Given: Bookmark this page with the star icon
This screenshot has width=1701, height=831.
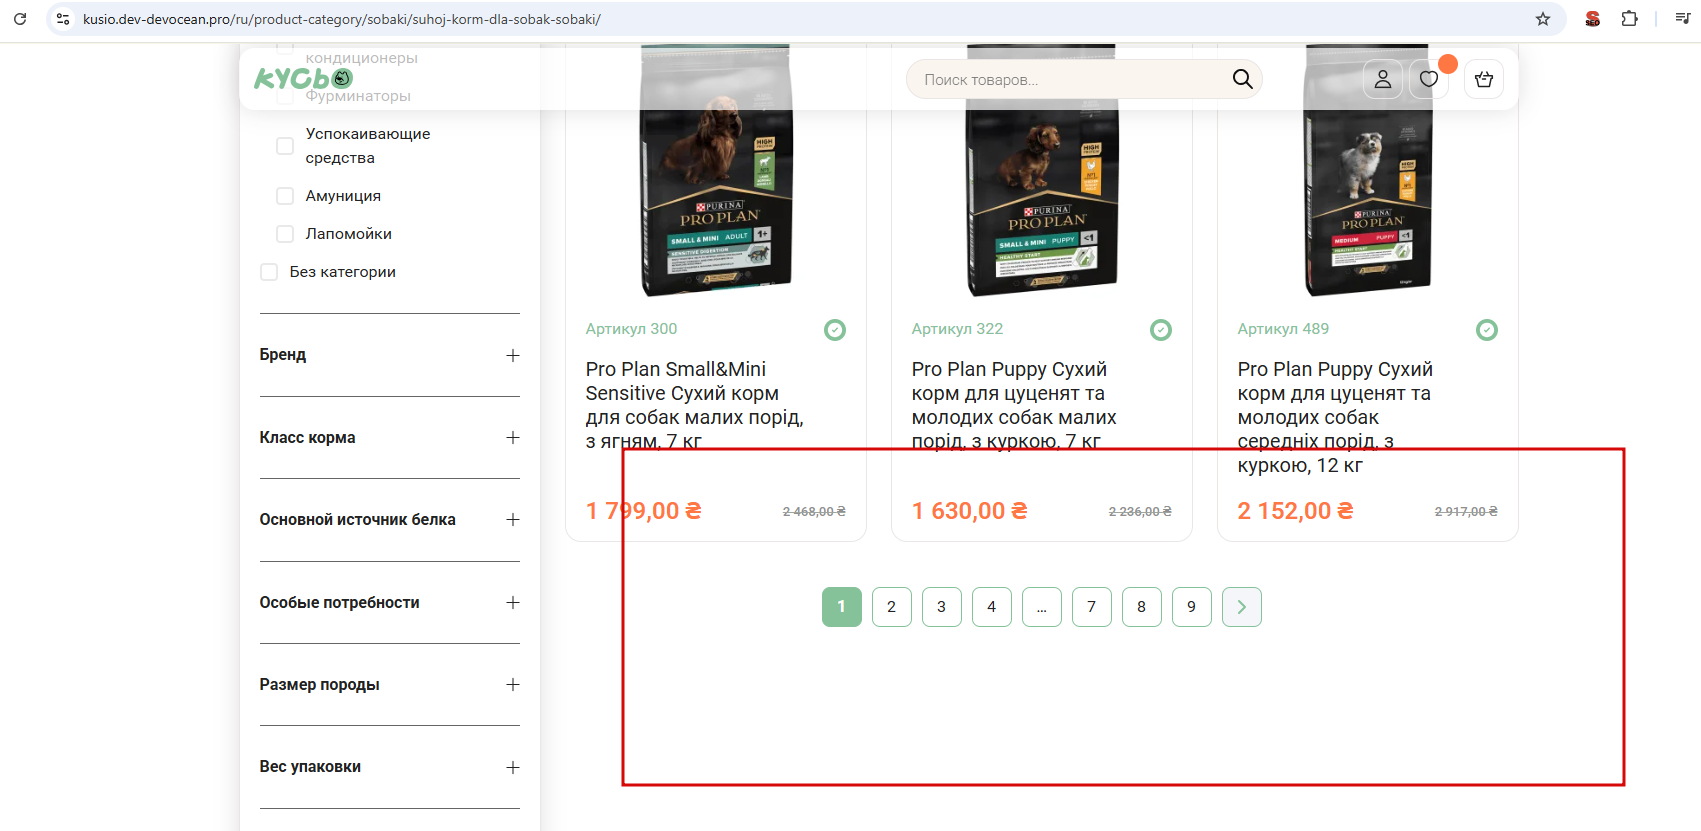Looking at the screenshot, I should pos(1543,19).
